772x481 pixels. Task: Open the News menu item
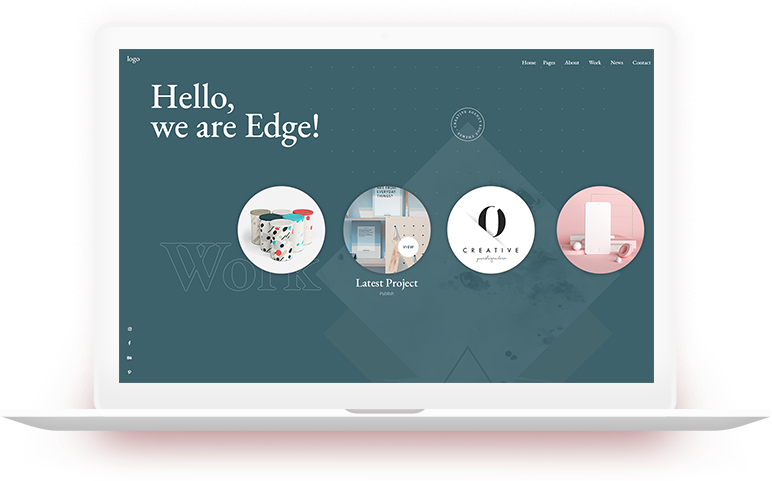tap(616, 63)
